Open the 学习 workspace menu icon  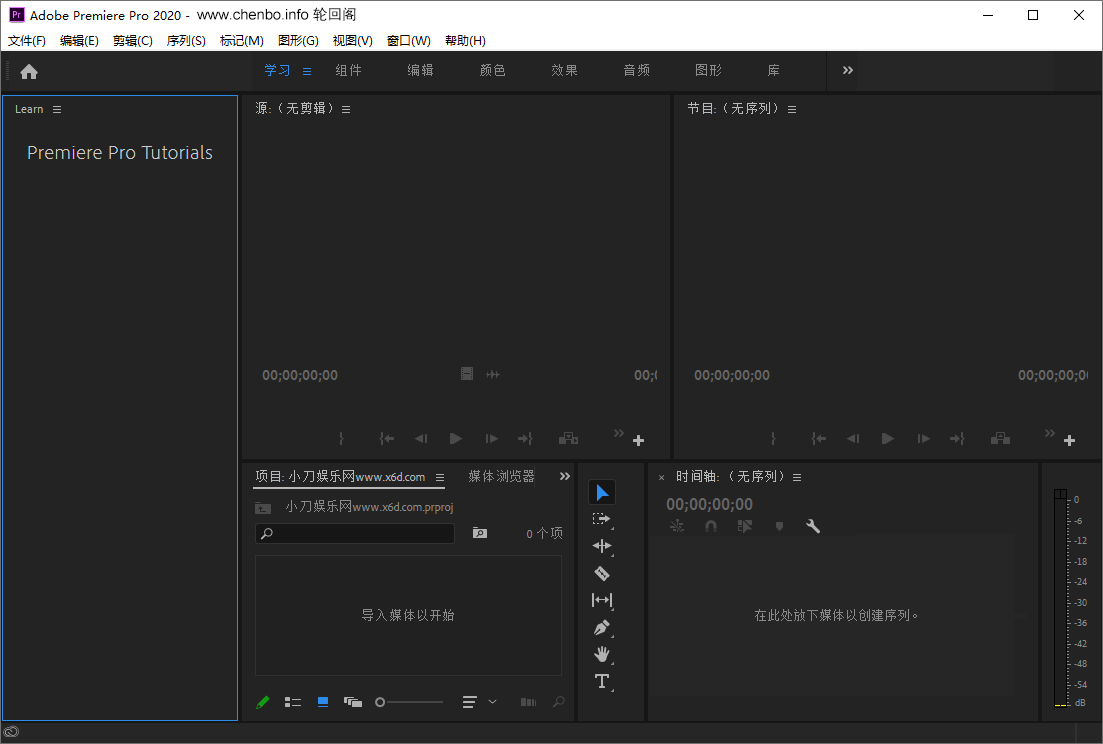[307, 72]
